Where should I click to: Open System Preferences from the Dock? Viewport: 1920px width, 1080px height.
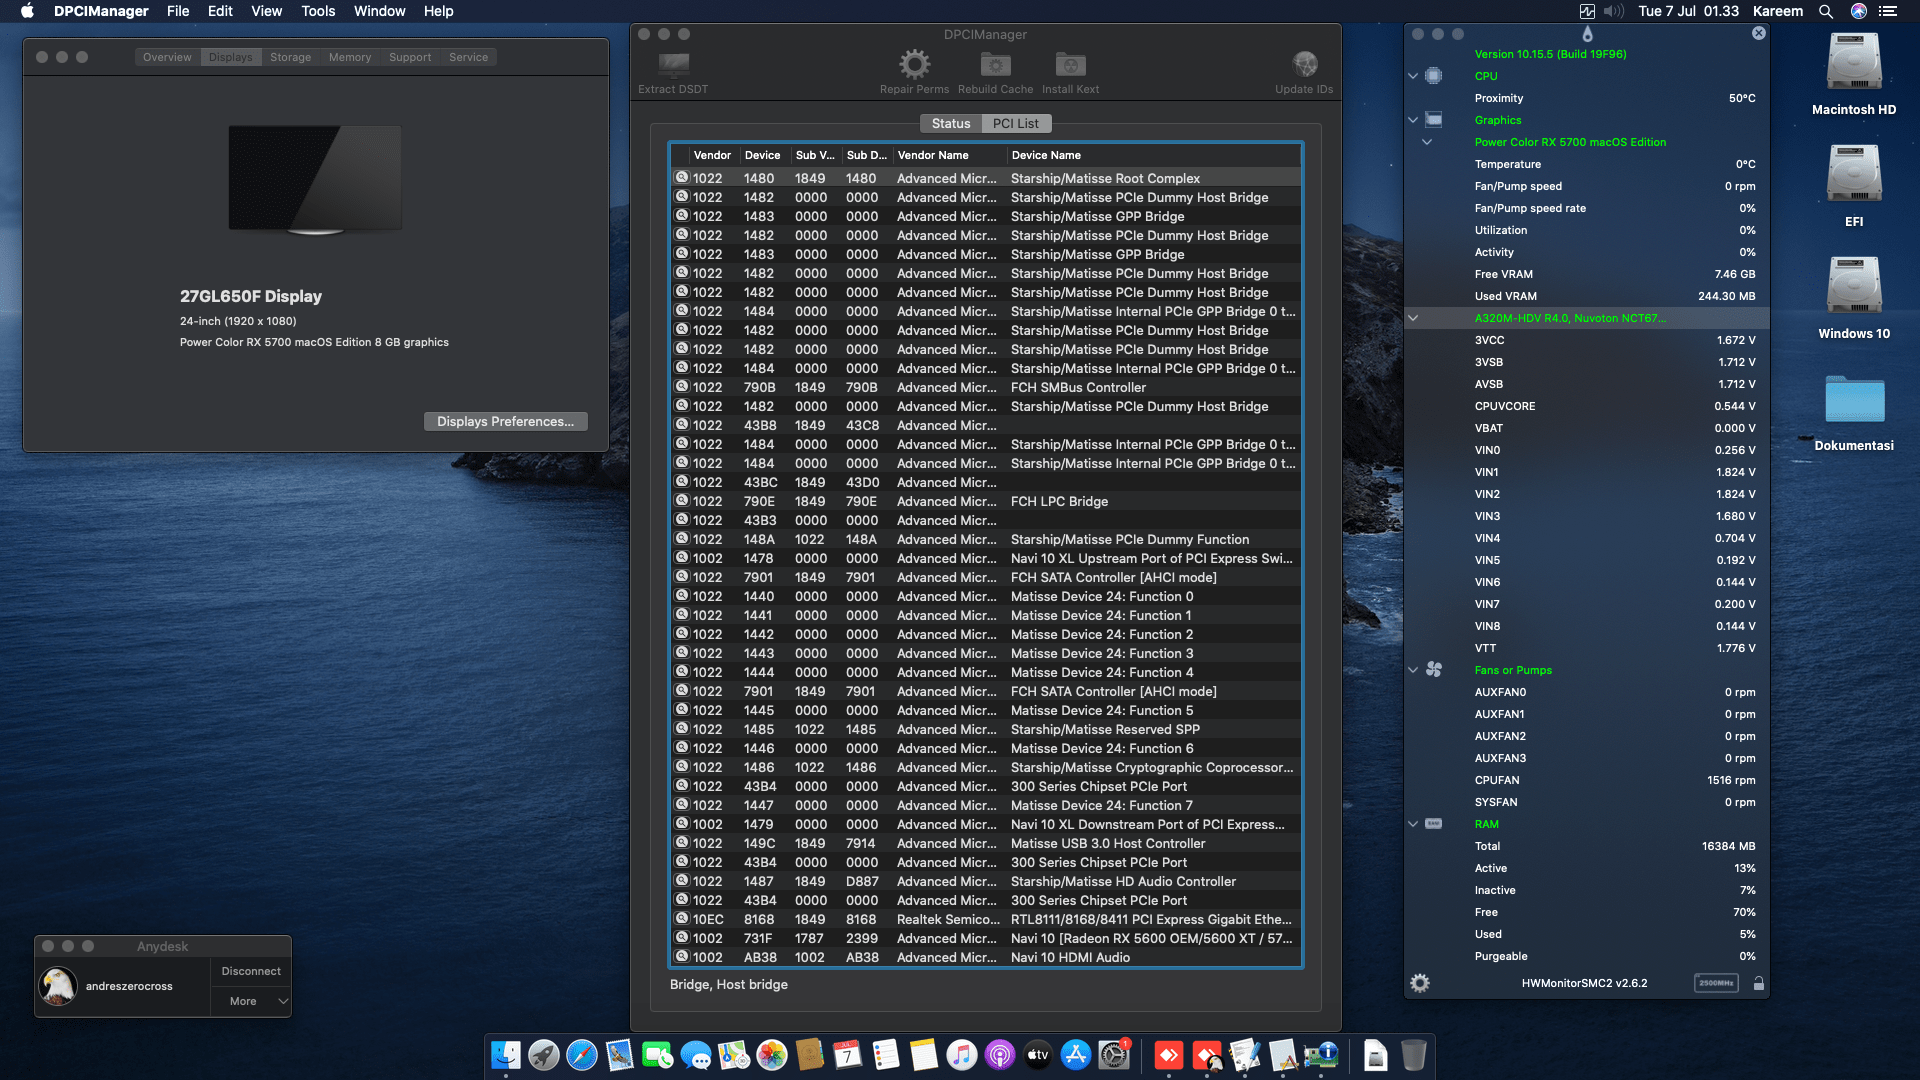tap(1113, 1055)
